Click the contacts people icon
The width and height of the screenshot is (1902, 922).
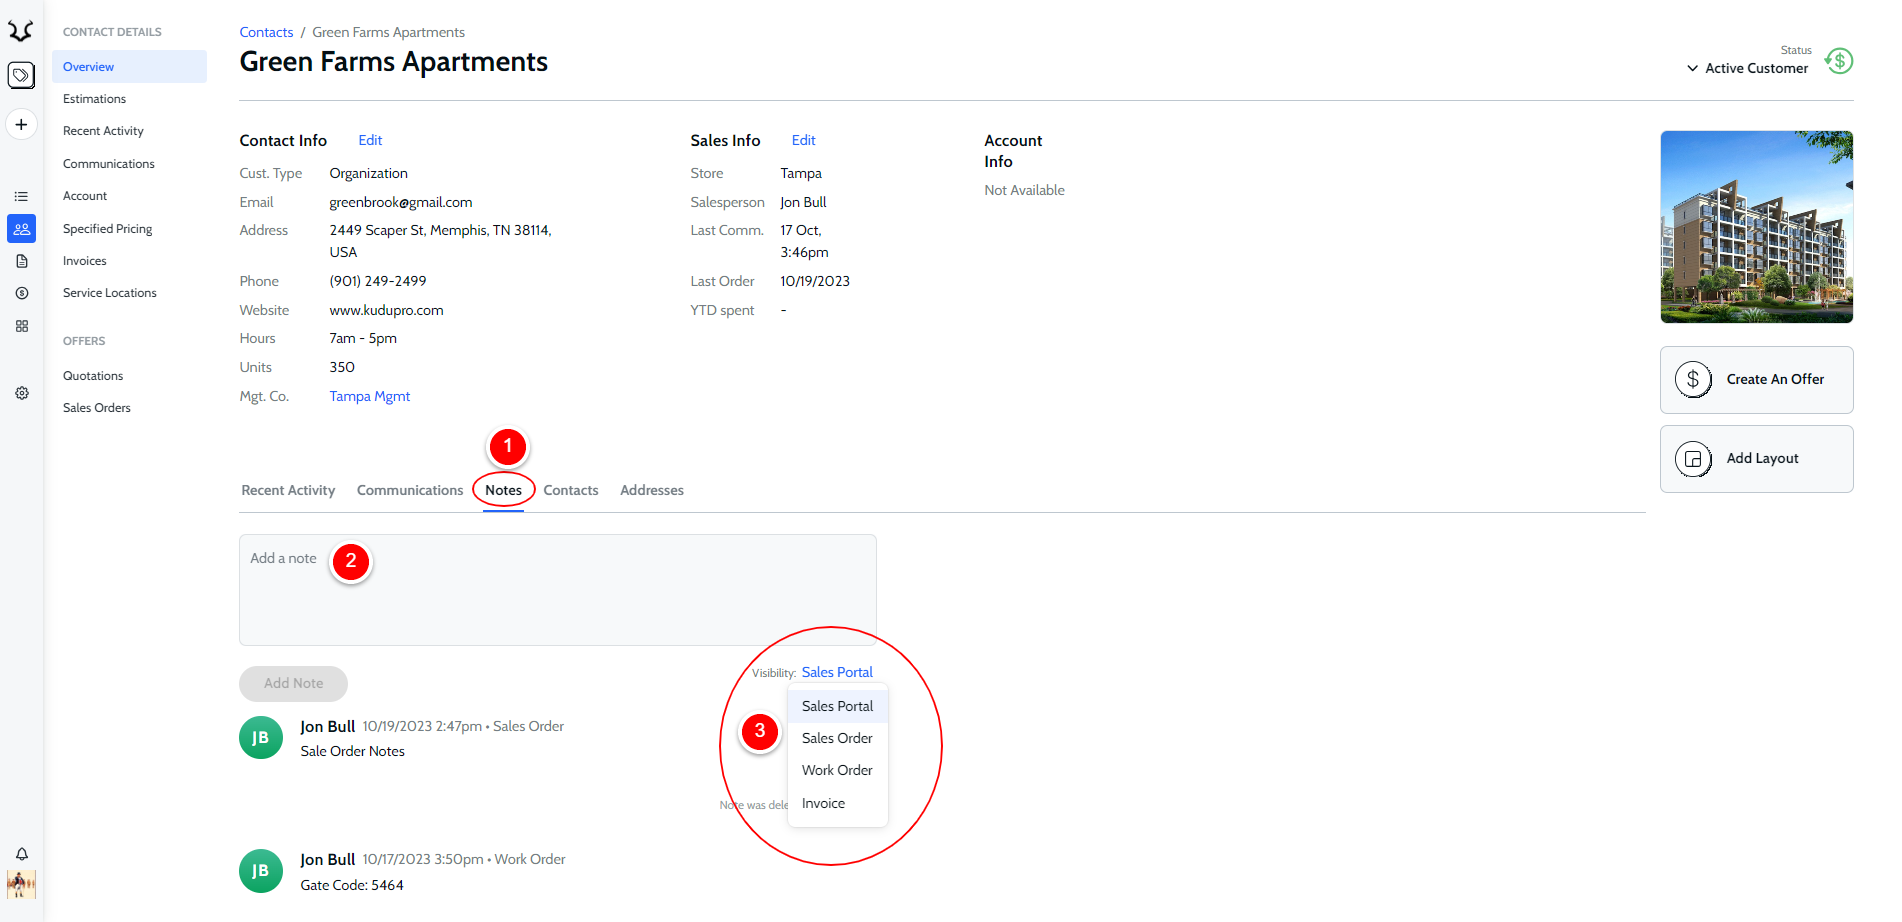[21, 229]
